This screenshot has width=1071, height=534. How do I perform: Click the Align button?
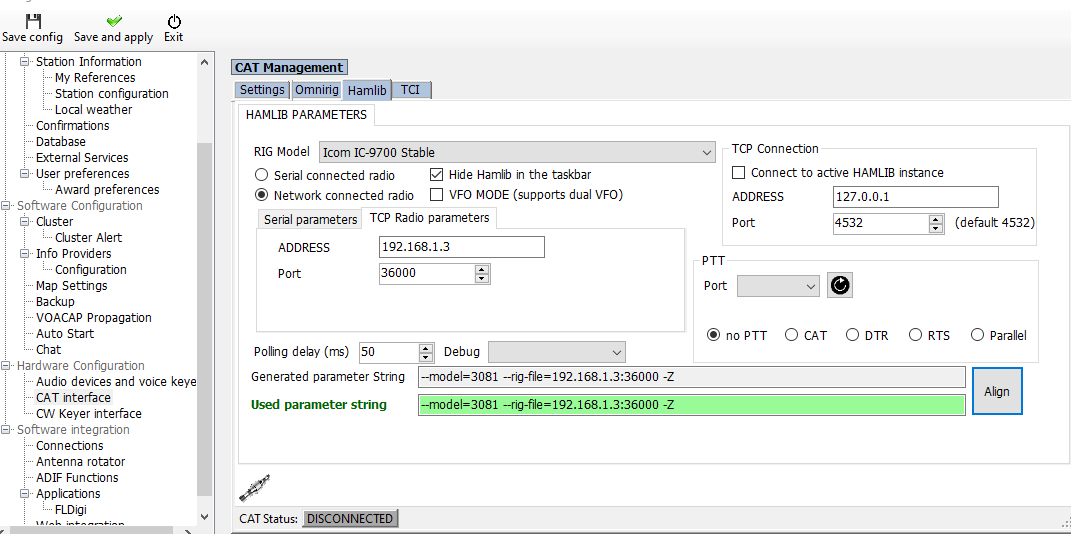(997, 391)
